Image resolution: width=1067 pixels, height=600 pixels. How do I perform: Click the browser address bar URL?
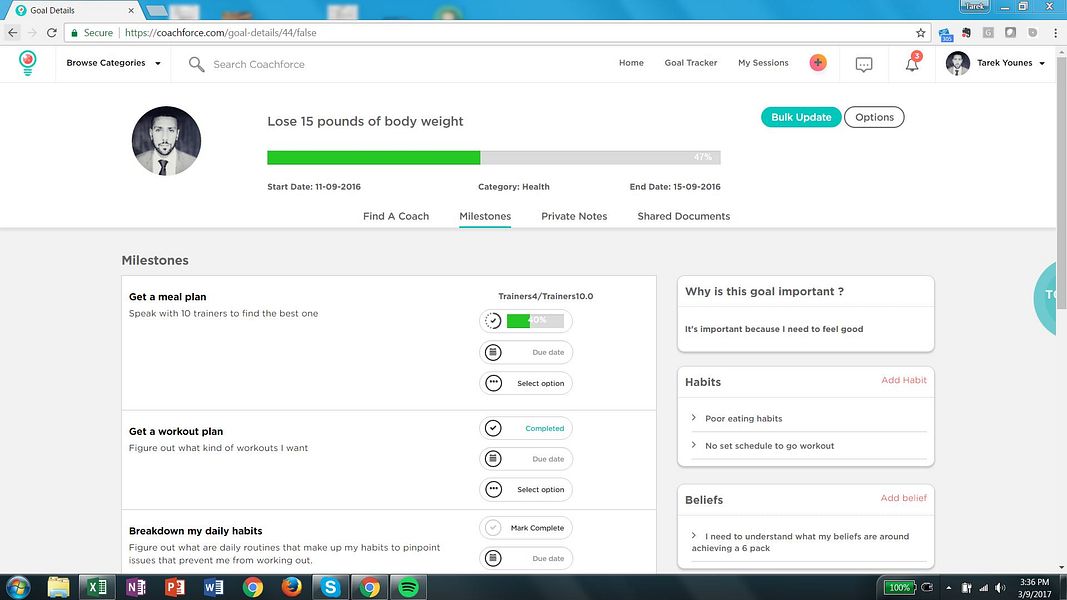coord(220,33)
